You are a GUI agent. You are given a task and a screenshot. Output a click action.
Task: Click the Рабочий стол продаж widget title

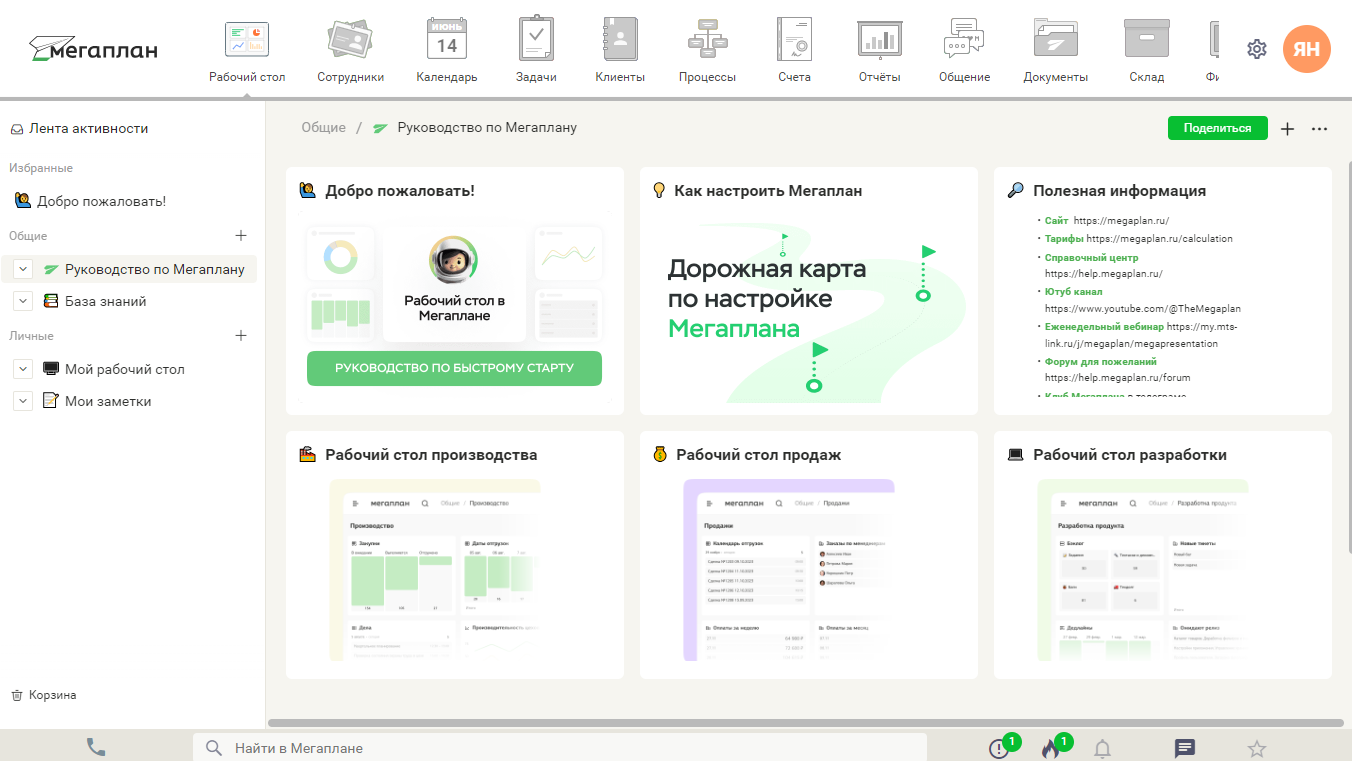click(759, 455)
